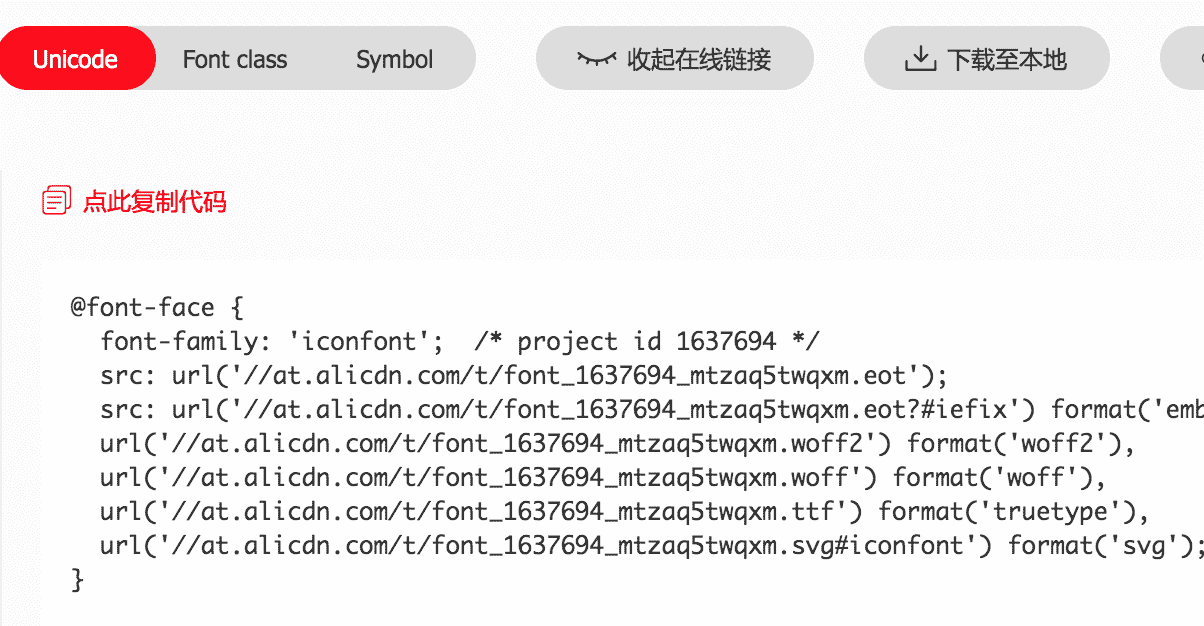Collapse online link via 收起在线链接 label
Screen dimensions: 1204x626
(x=699, y=59)
